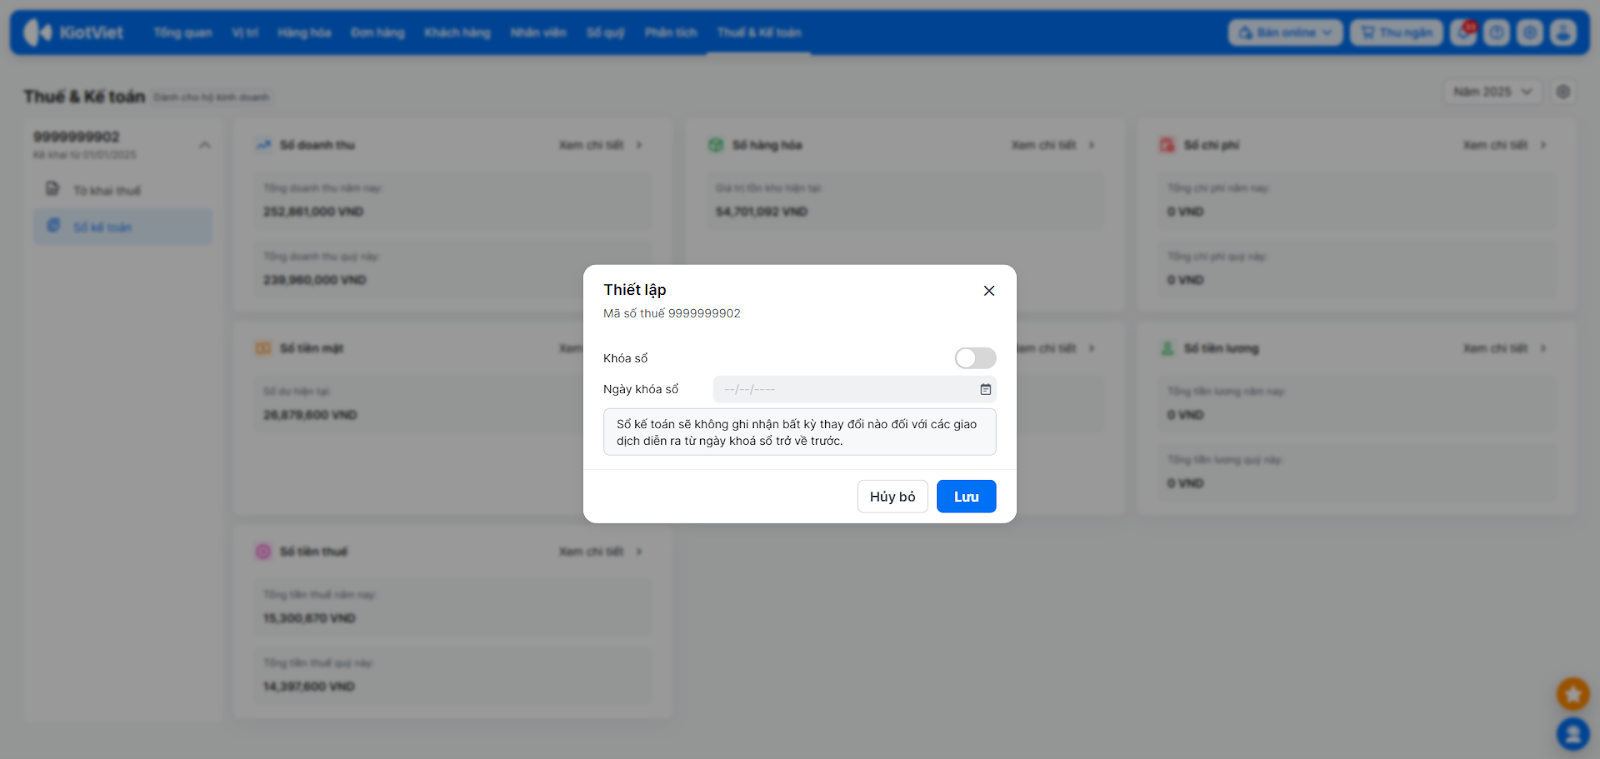1600x759 pixels.
Task: Expand the Năm 2025 year dropdown
Action: [x=1492, y=92]
